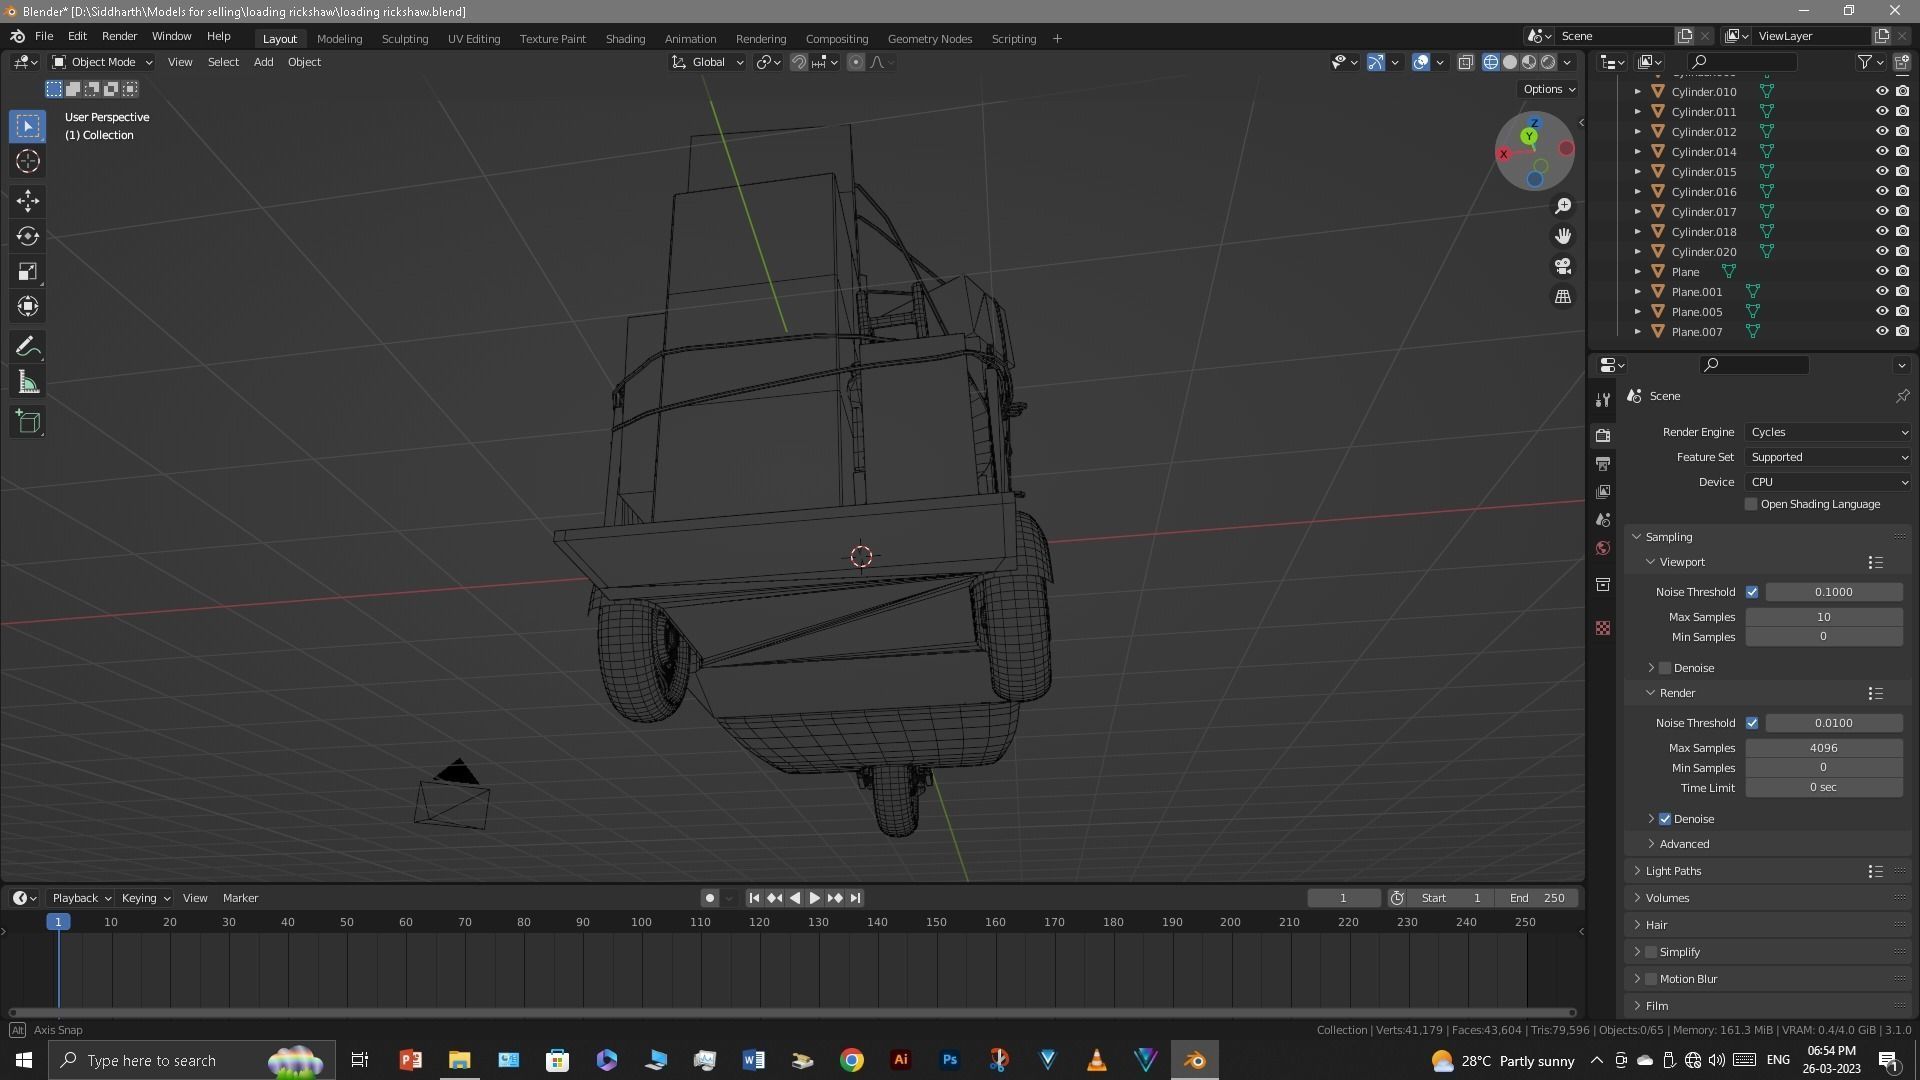The height and width of the screenshot is (1080, 1920).
Task: Open the Render Engine dropdown
Action: 1828,432
